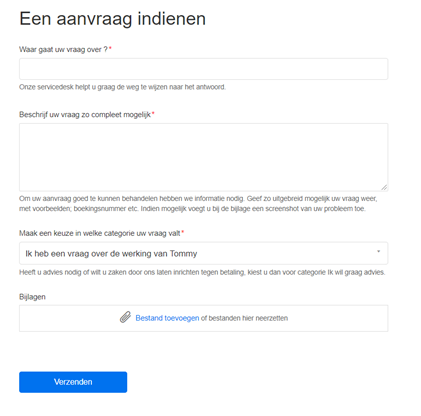Focus the 'Waar gaat uw vraag over ?' input field
The height and width of the screenshot is (416, 421).
(x=203, y=69)
